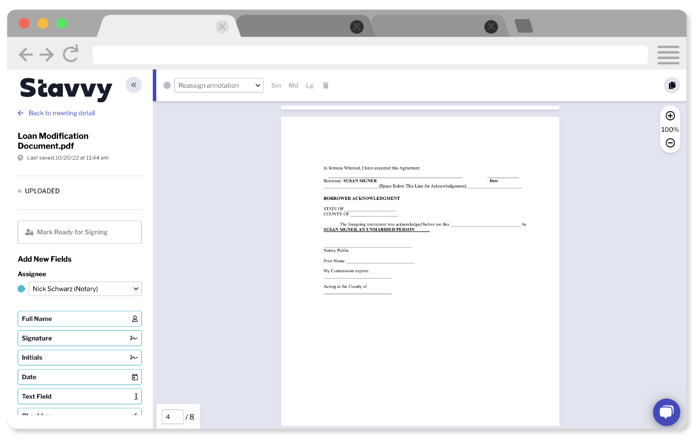This screenshot has width=700, height=442.
Task: Click the browser reload icon
Action: 70,55
